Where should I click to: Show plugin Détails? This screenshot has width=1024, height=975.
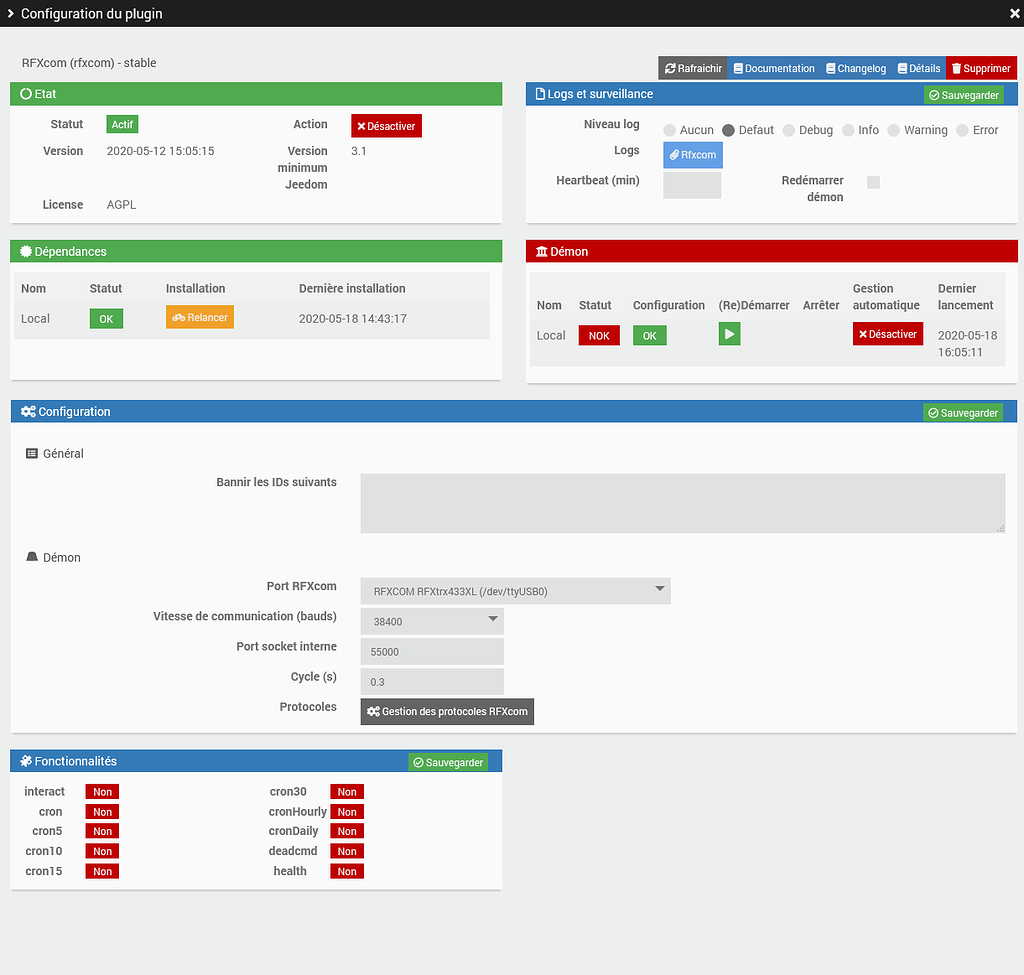click(918, 68)
